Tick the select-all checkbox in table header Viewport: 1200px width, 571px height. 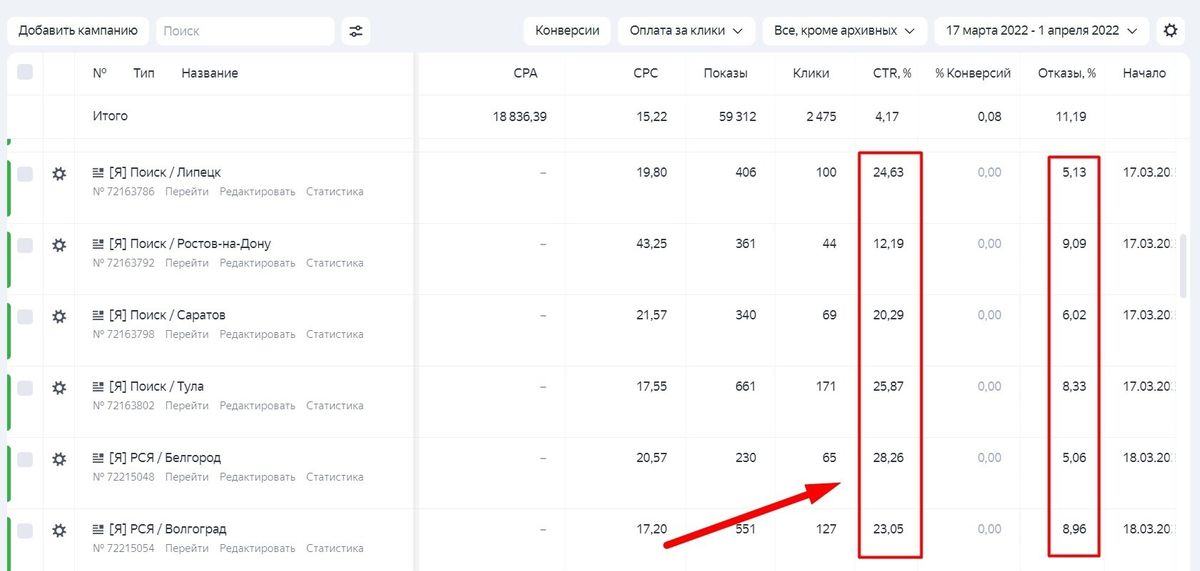[25, 72]
